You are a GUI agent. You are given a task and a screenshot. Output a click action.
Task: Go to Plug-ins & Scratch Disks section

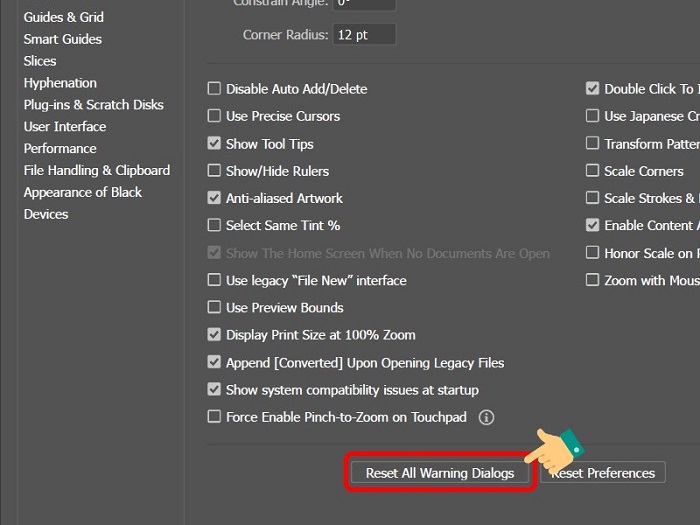[x=93, y=105]
